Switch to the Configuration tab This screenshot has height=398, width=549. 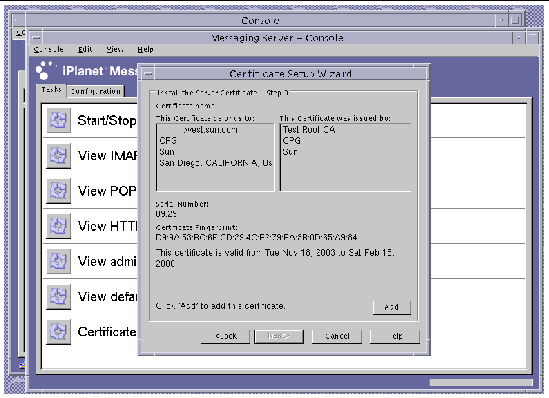click(x=96, y=91)
